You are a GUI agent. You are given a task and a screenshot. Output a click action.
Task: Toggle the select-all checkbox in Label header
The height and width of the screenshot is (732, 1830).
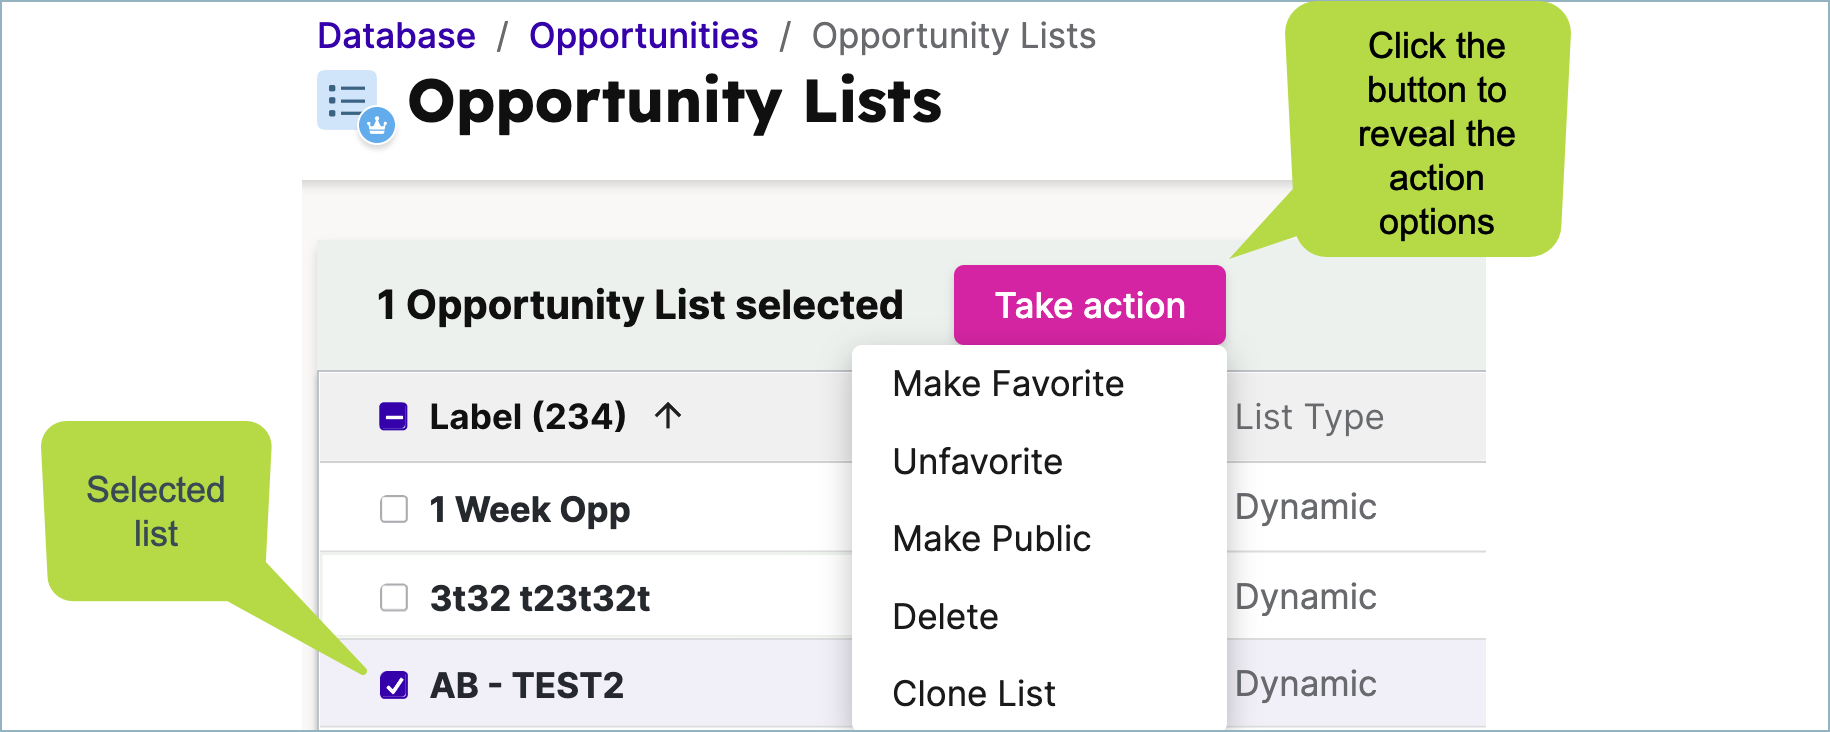pyautogui.click(x=394, y=416)
